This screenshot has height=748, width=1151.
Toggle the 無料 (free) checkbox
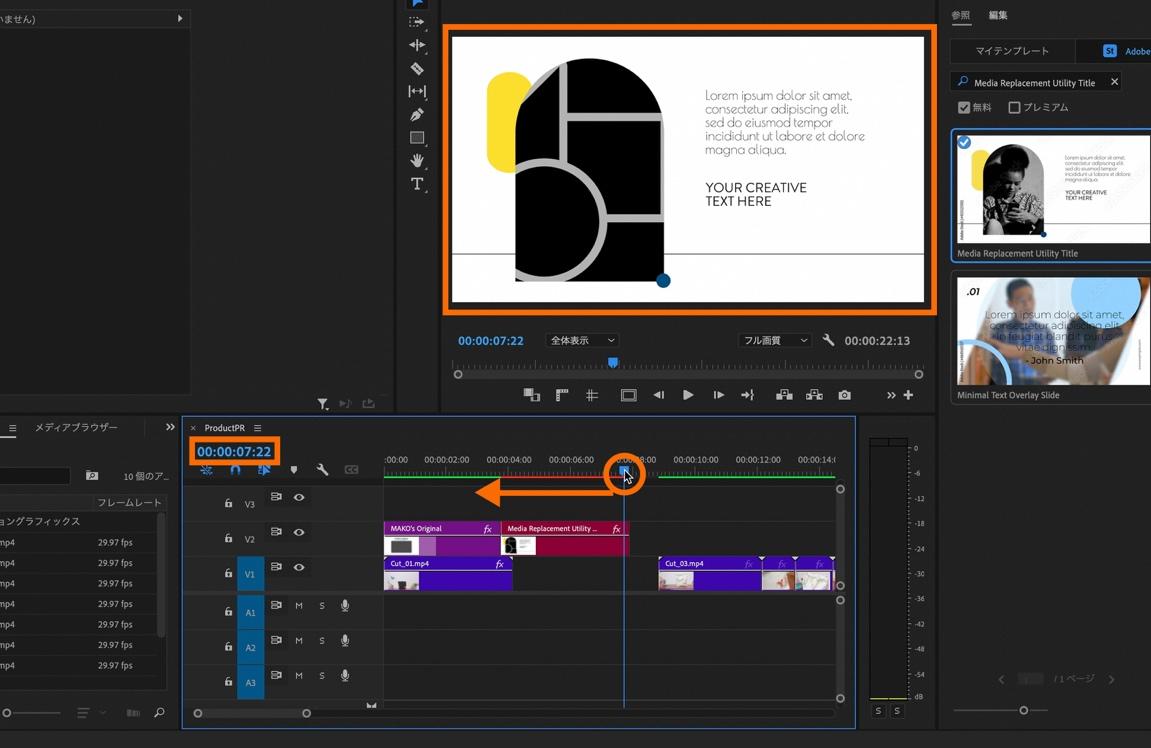pyautogui.click(x=964, y=107)
